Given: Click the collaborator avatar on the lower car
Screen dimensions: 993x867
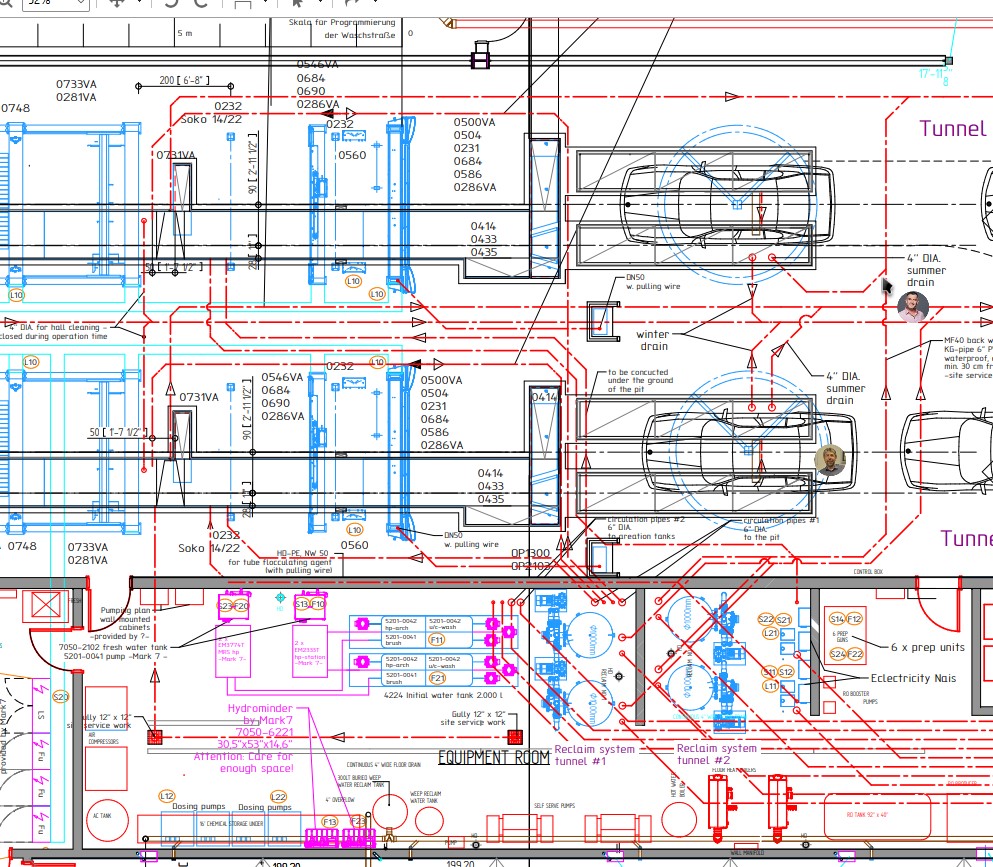Looking at the screenshot, I should 830,460.
